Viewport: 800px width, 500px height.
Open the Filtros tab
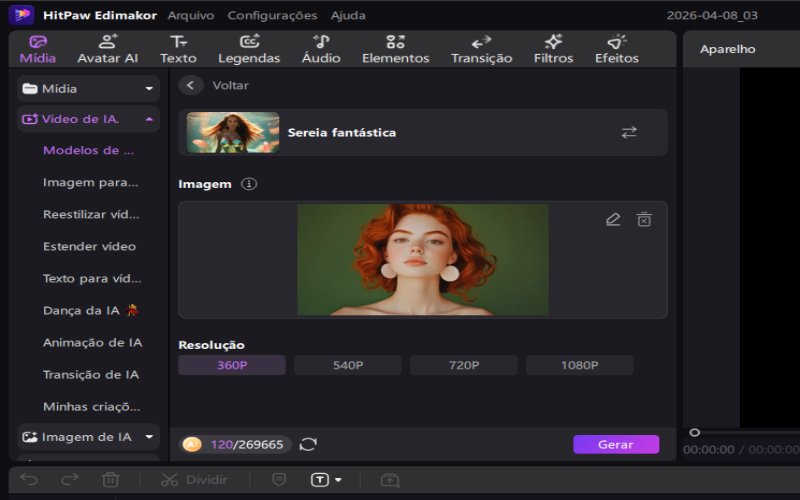coord(553,49)
